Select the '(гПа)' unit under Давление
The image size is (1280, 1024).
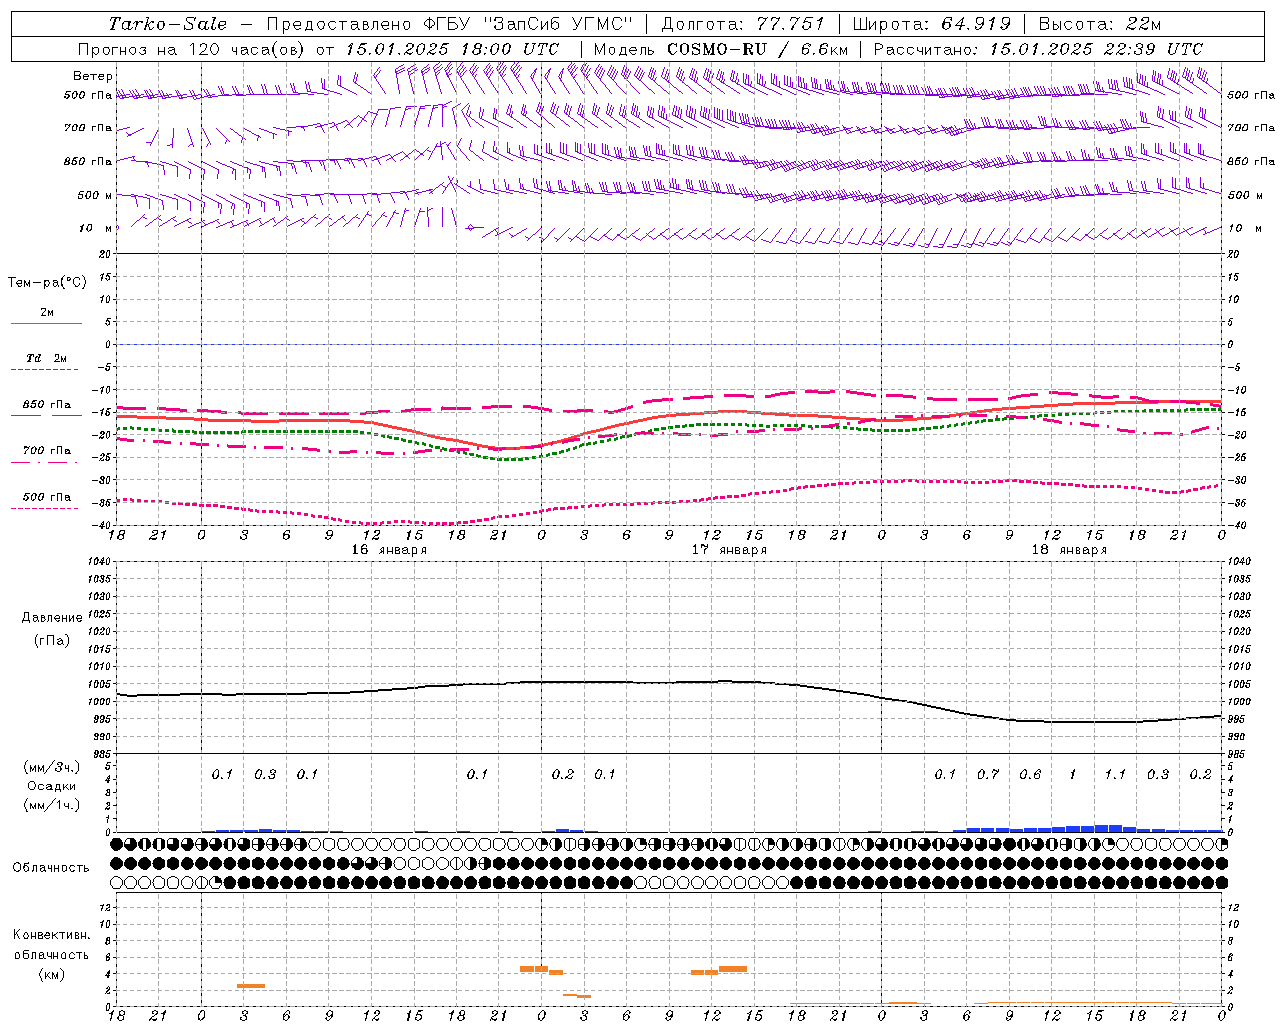tap(52, 640)
